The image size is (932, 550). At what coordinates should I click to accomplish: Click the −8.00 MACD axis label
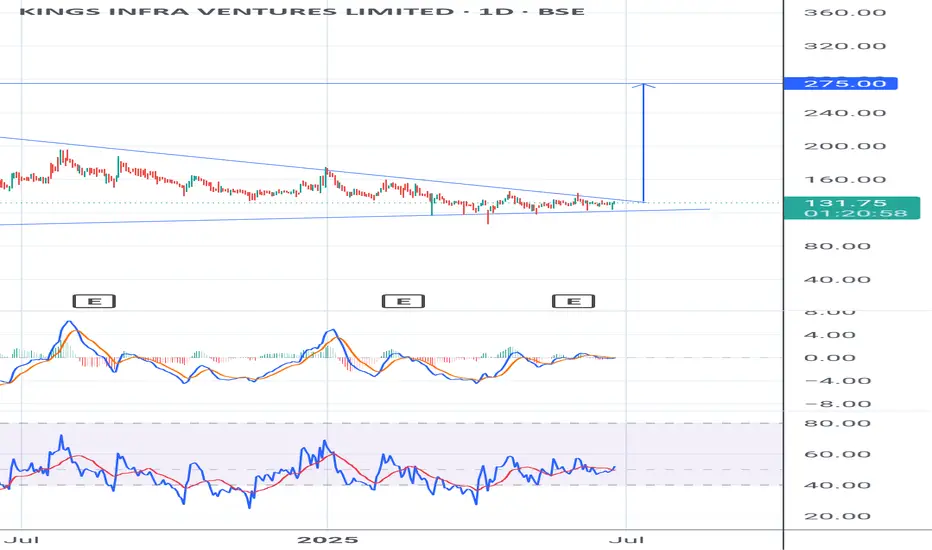[x=837, y=404]
